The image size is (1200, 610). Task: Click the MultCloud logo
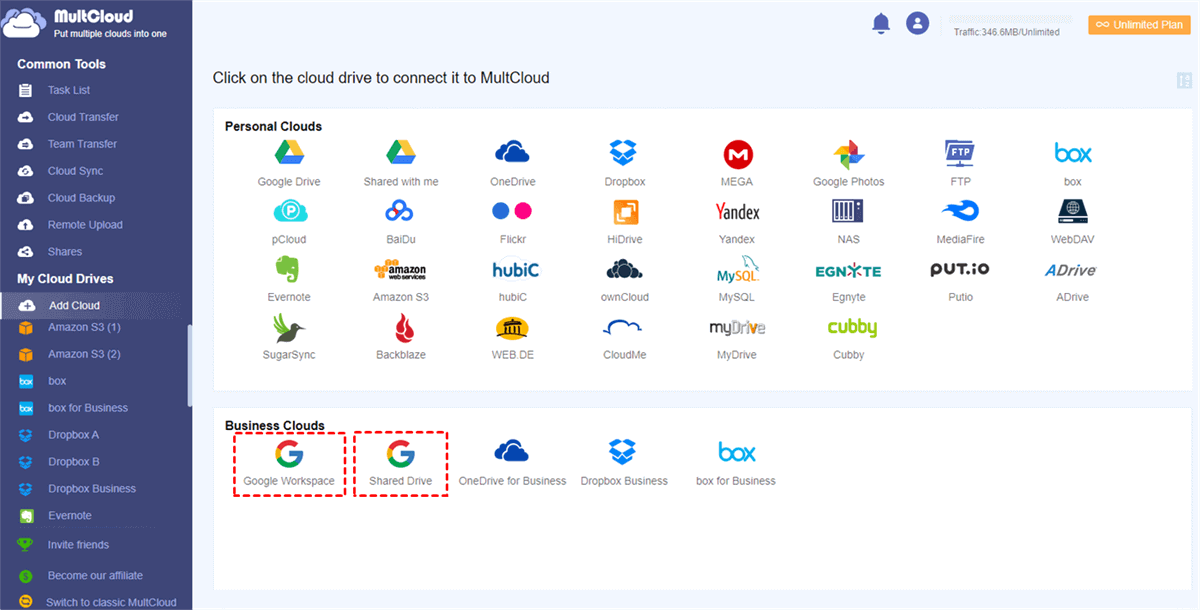pos(84,23)
